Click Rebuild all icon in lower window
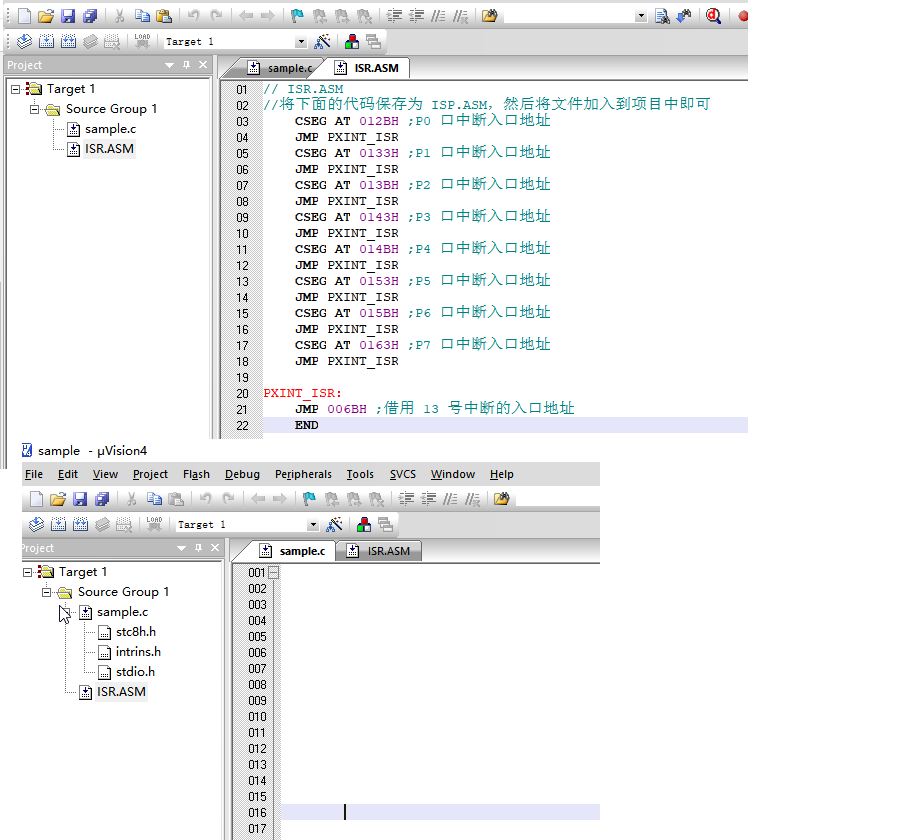906x840 pixels. pos(80,525)
